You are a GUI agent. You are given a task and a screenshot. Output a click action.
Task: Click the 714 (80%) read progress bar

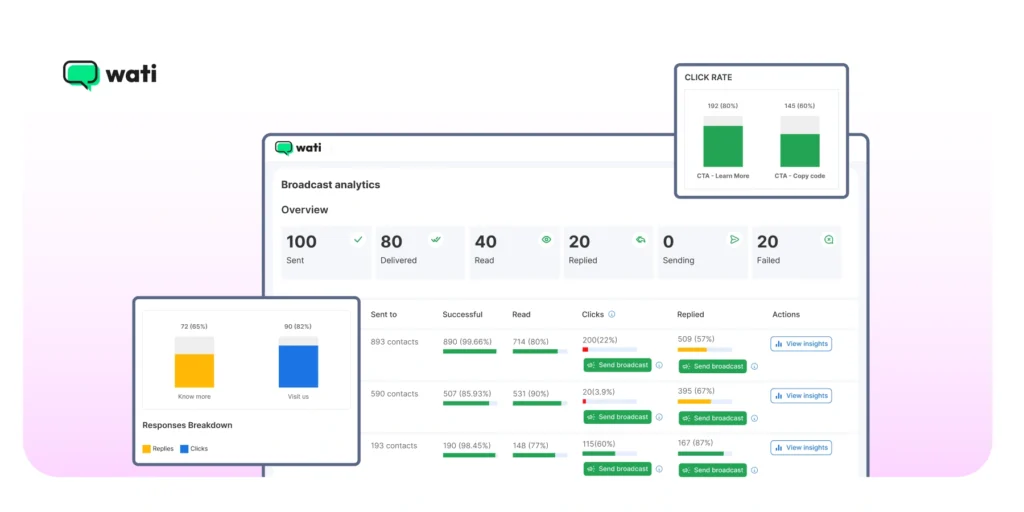(x=539, y=351)
